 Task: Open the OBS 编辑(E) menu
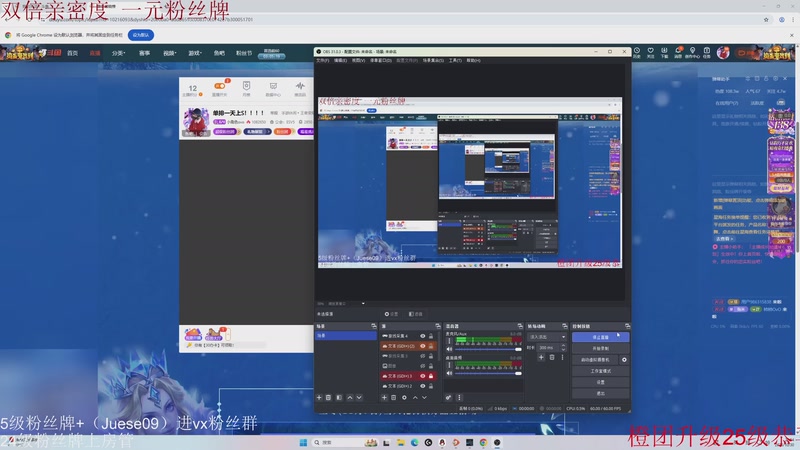click(340, 60)
